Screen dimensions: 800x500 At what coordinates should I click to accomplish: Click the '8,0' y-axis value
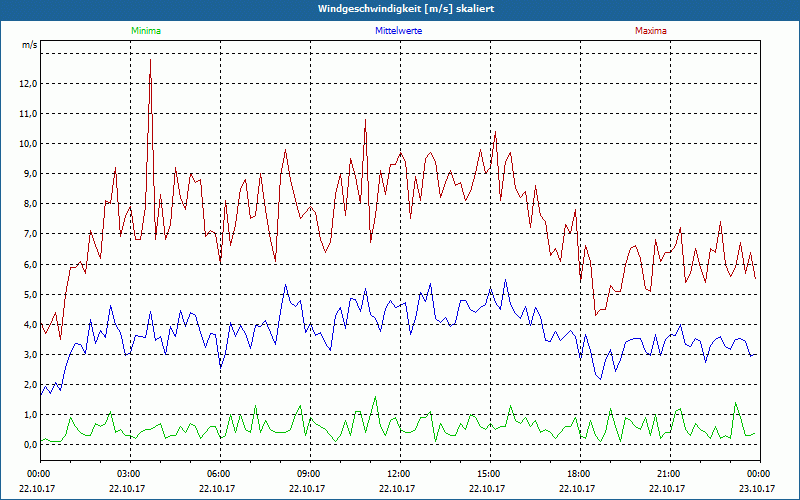30,204
